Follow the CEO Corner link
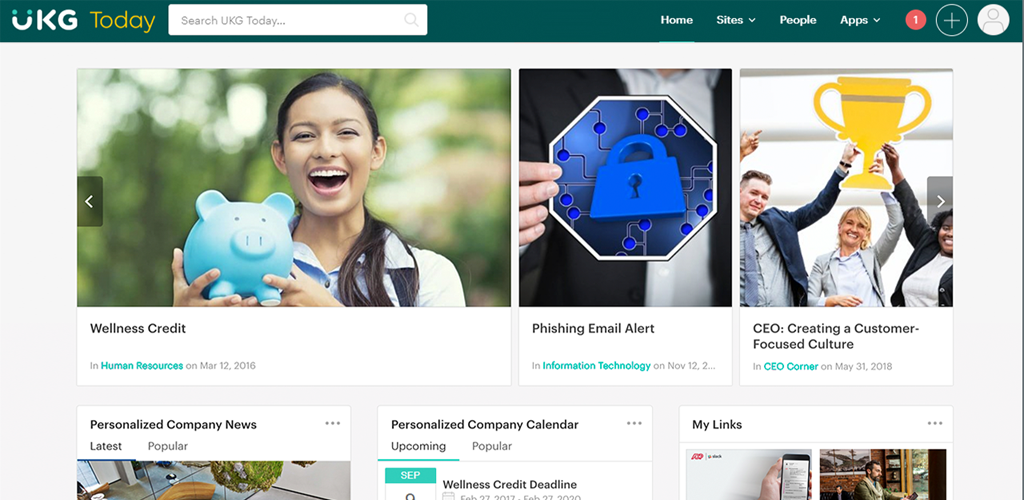This screenshot has height=500, width=1024. click(x=791, y=366)
